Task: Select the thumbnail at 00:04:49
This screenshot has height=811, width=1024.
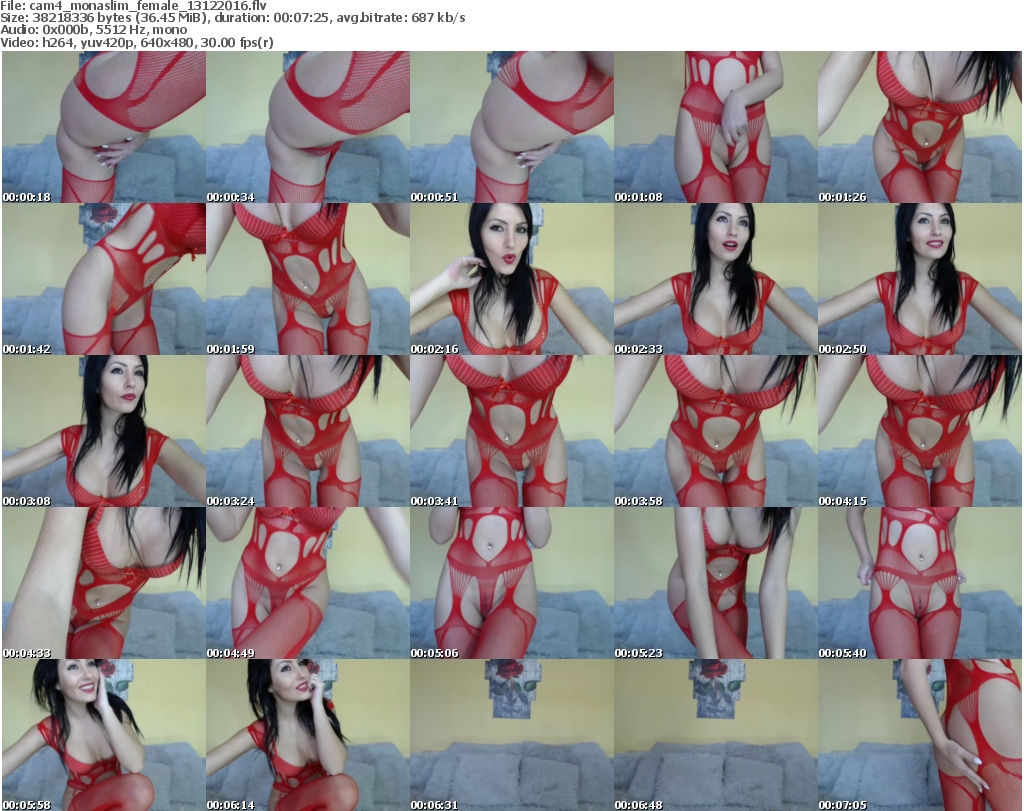Action: [x=308, y=583]
